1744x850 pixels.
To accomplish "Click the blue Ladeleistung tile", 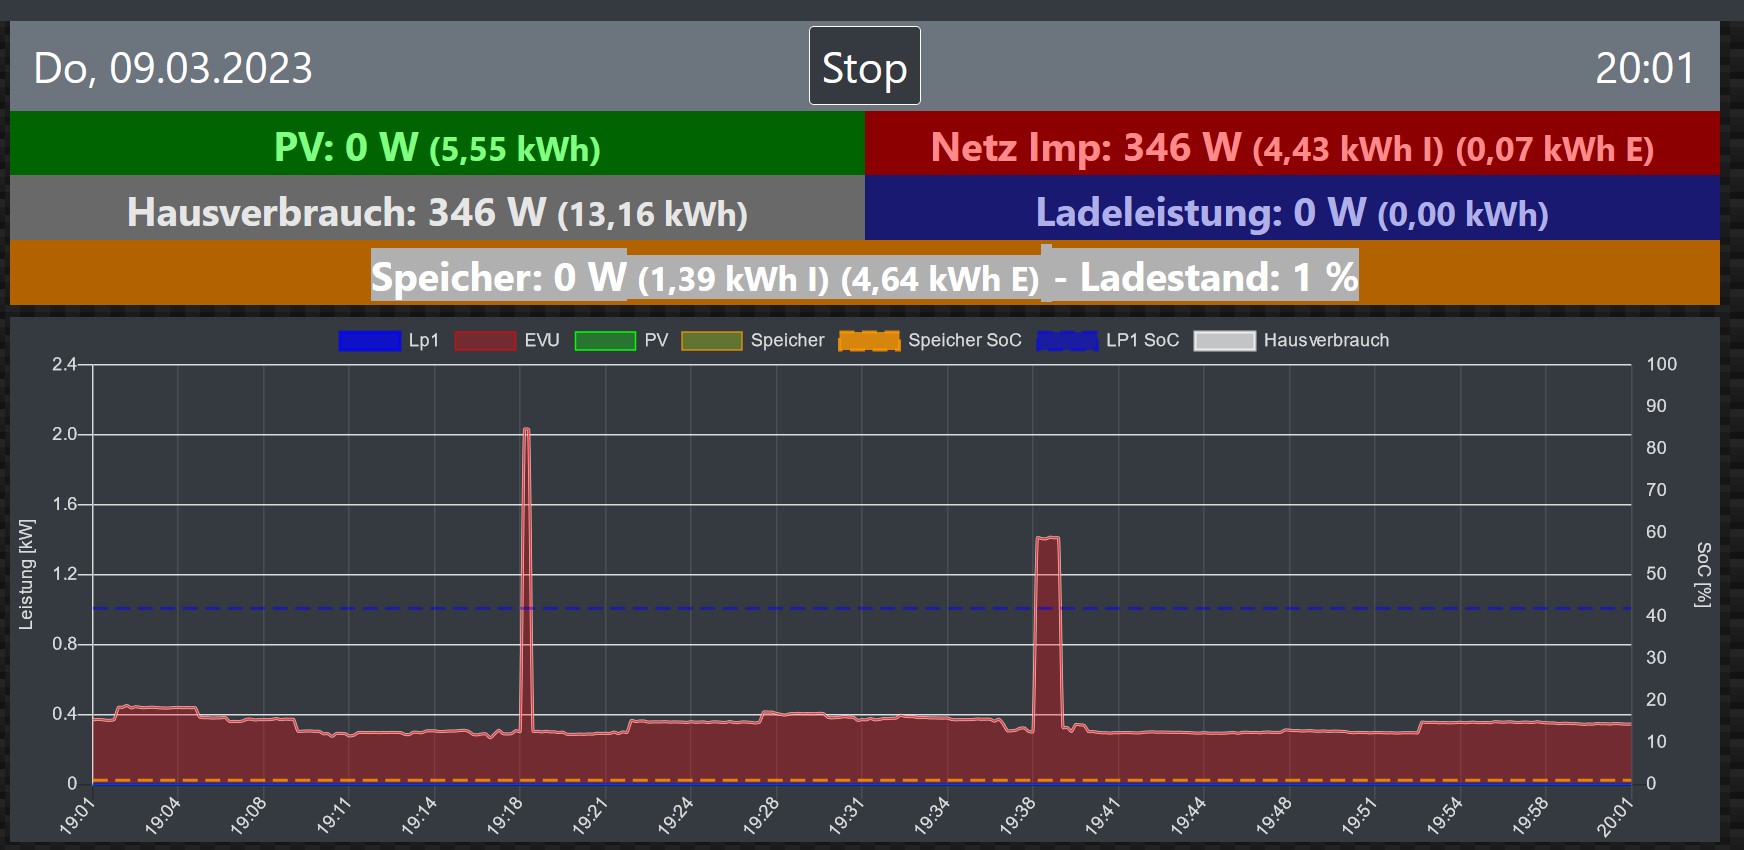I will coord(1291,212).
